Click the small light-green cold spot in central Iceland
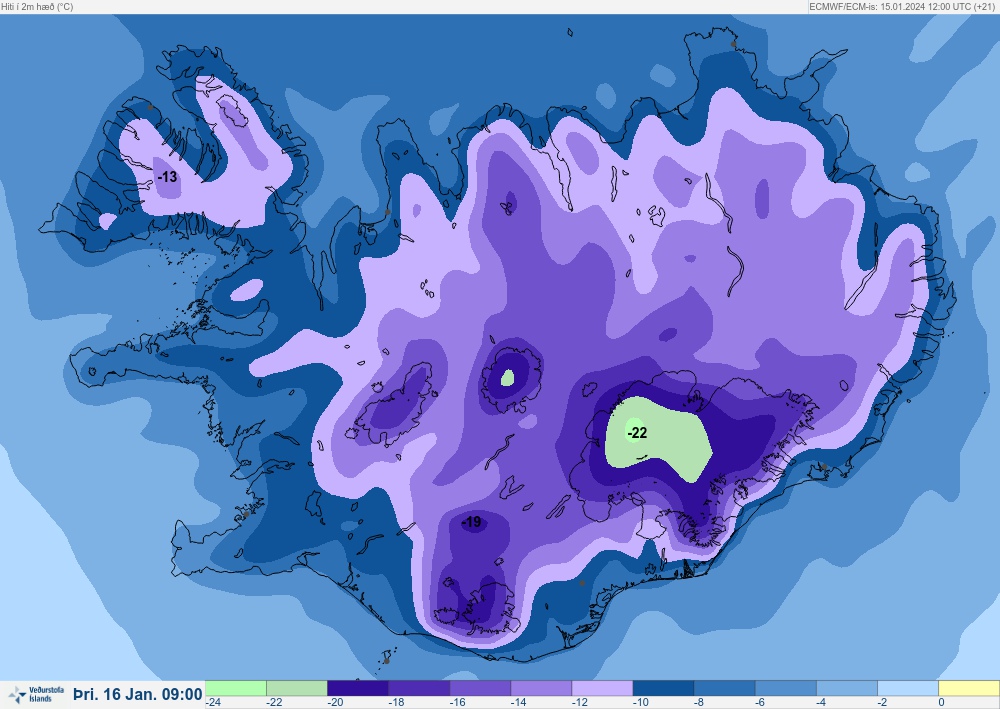Viewport: 1000px width, 709px height. point(507,378)
